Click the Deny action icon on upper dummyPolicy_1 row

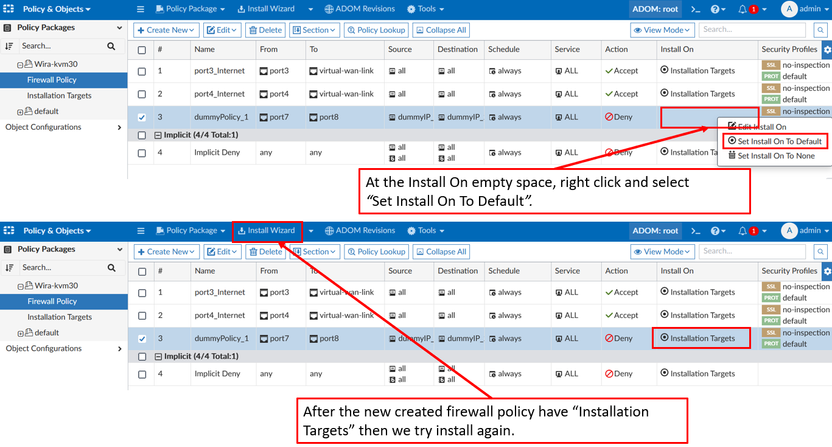(x=609, y=117)
